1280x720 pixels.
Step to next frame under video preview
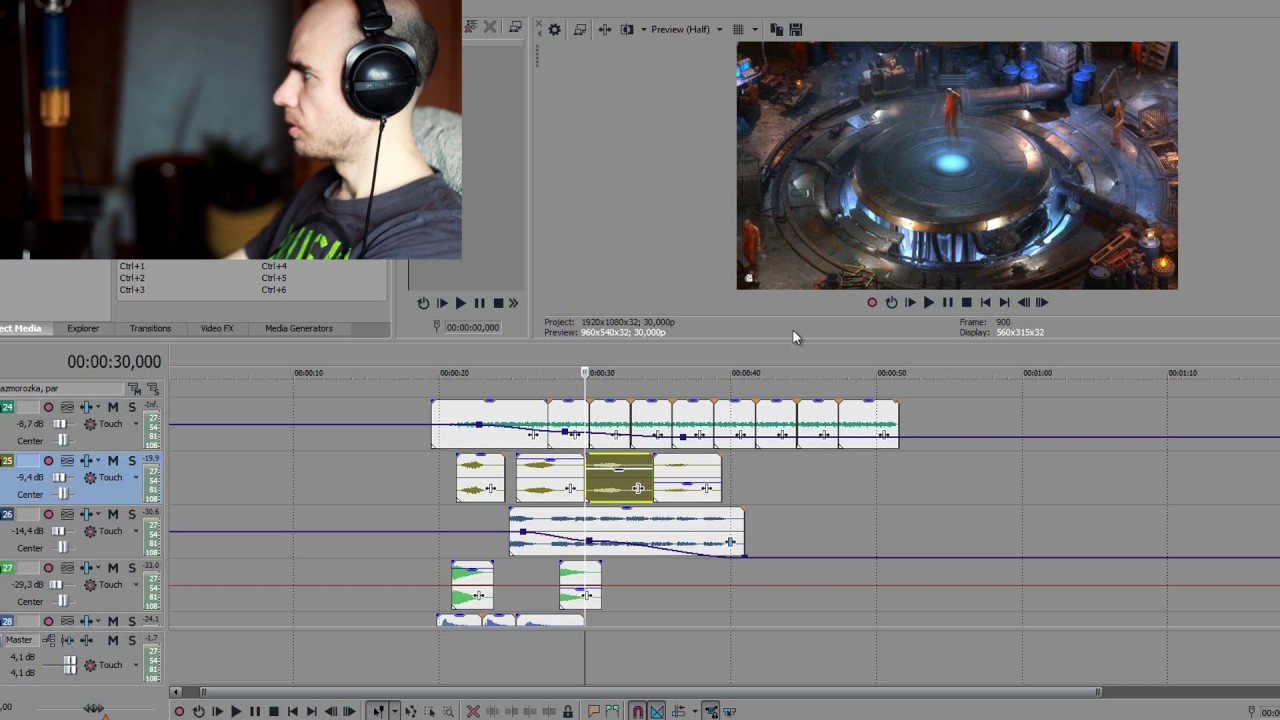click(1041, 302)
